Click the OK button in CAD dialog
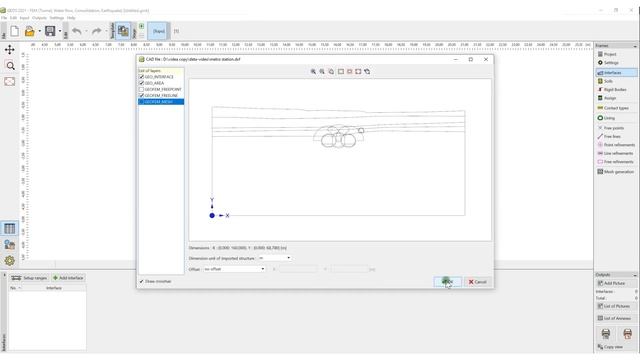Image resolution: width=640 pixels, height=360 pixels. (447, 282)
